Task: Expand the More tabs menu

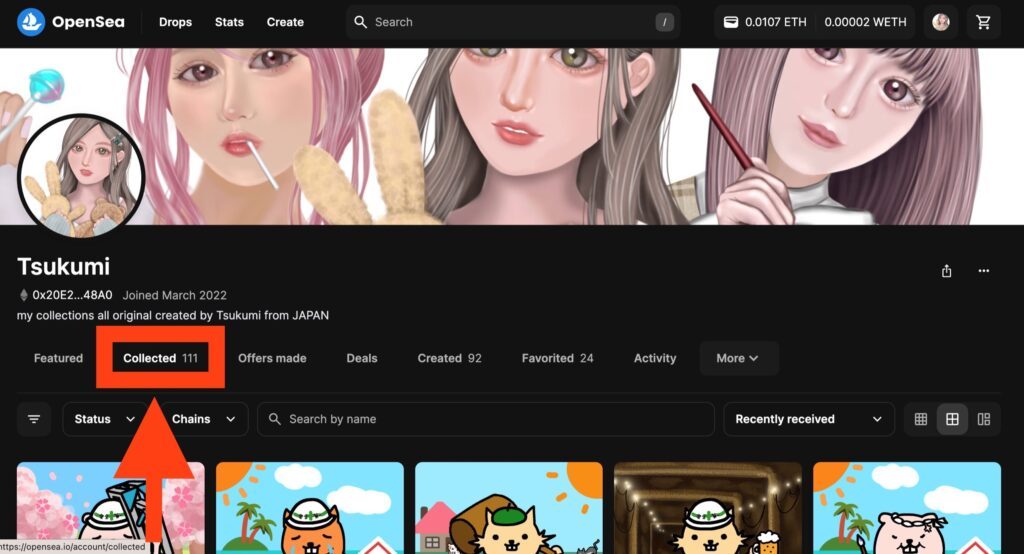Action: 738,358
